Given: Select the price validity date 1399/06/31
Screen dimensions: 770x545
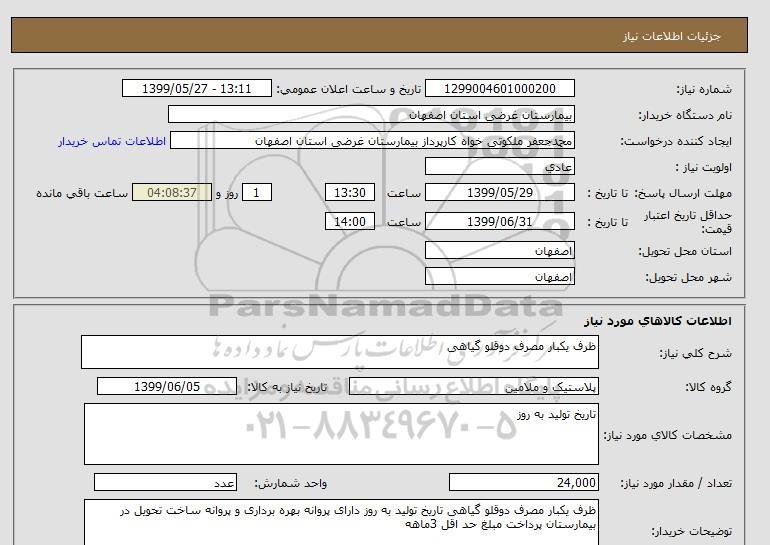Looking at the screenshot, I should (x=500, y=221).
